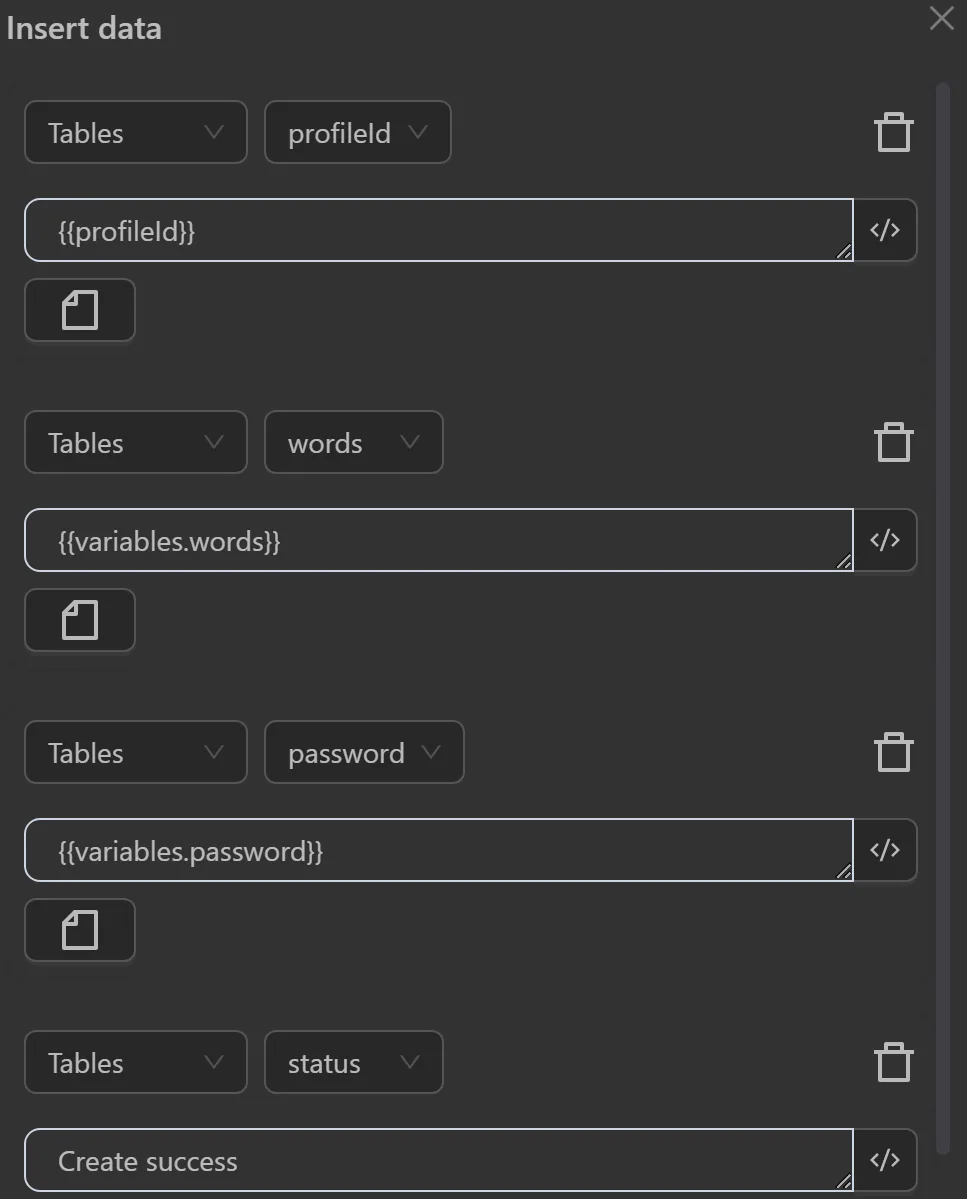Click the paste icon under password field

pos(79,930)
